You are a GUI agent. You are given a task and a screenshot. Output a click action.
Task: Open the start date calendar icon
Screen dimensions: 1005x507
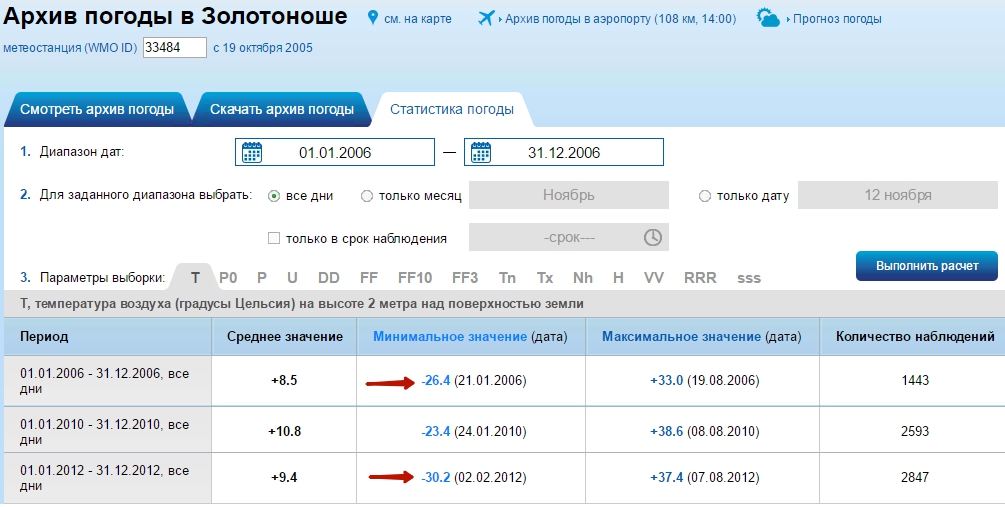[x=252, y=153]
